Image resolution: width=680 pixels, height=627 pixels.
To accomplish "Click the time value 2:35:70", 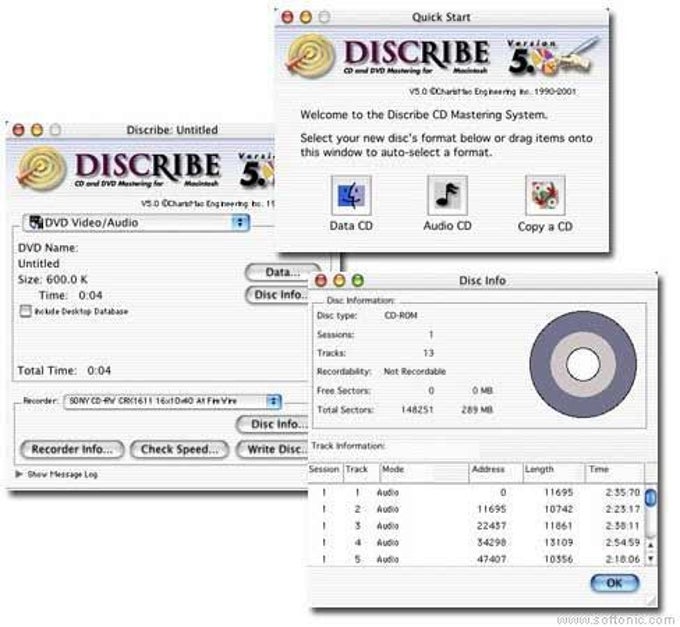I will pyautogui.click(x=623, y=493).
